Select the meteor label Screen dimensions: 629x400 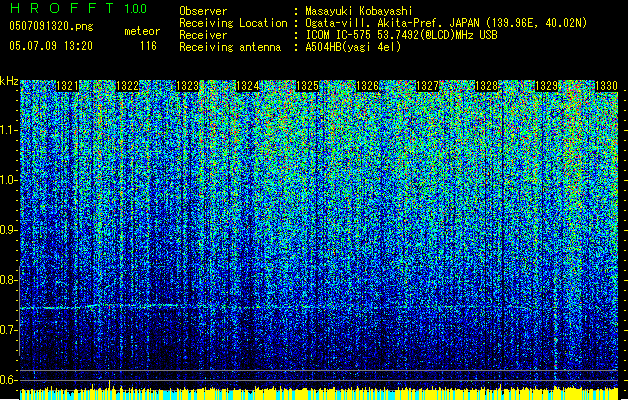pos(141,32)
